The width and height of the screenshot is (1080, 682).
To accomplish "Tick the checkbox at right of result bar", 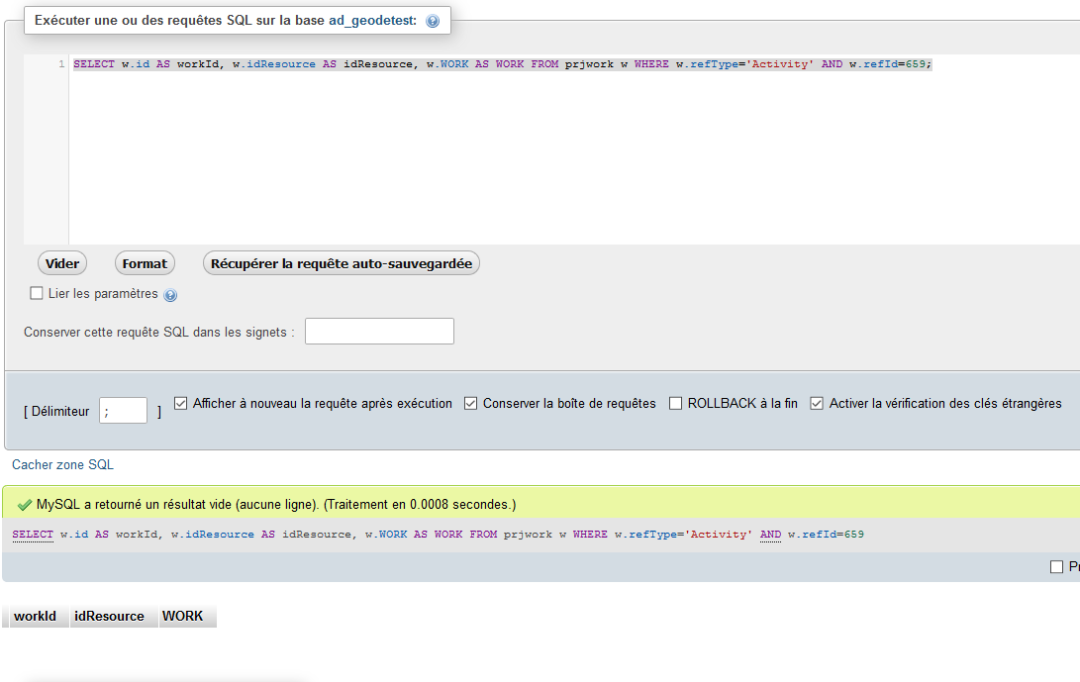I will [1057, 567].
